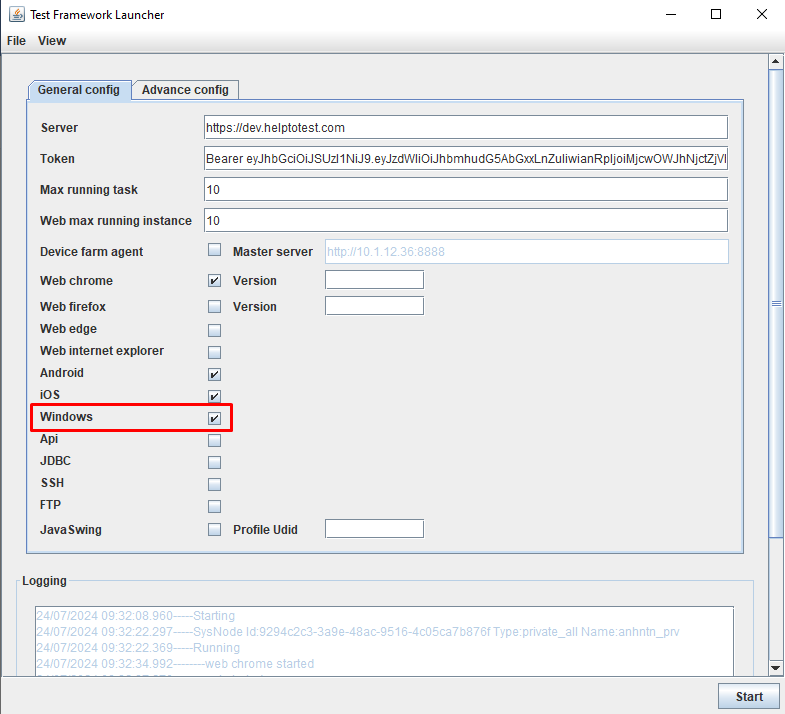Click into the Server URL field
The image size is (785, 714).
[466, 128]
